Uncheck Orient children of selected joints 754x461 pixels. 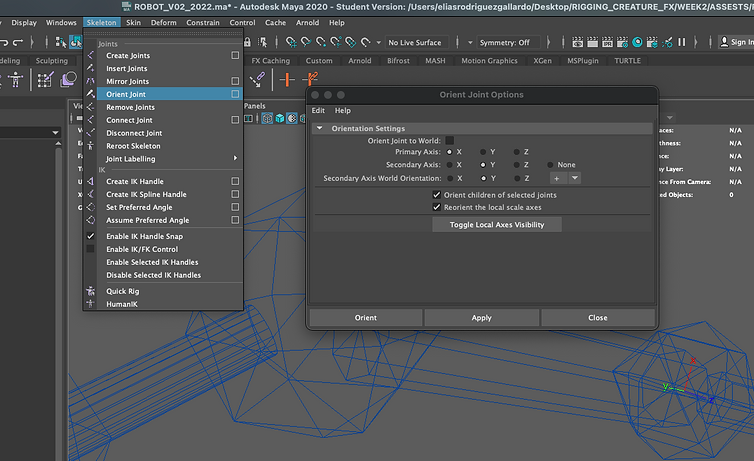coord(437,195)
